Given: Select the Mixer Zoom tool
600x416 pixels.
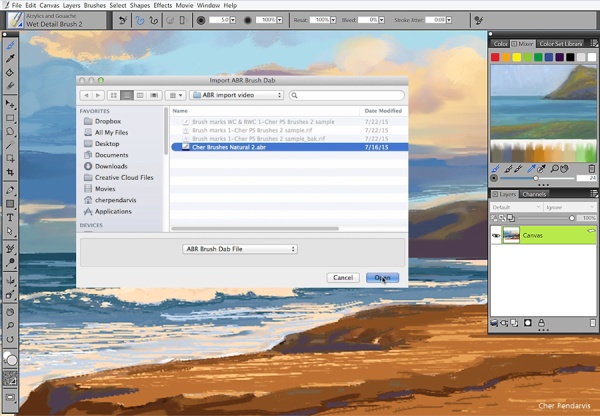Looking at the screenshot, I should [x=554, y=168].
